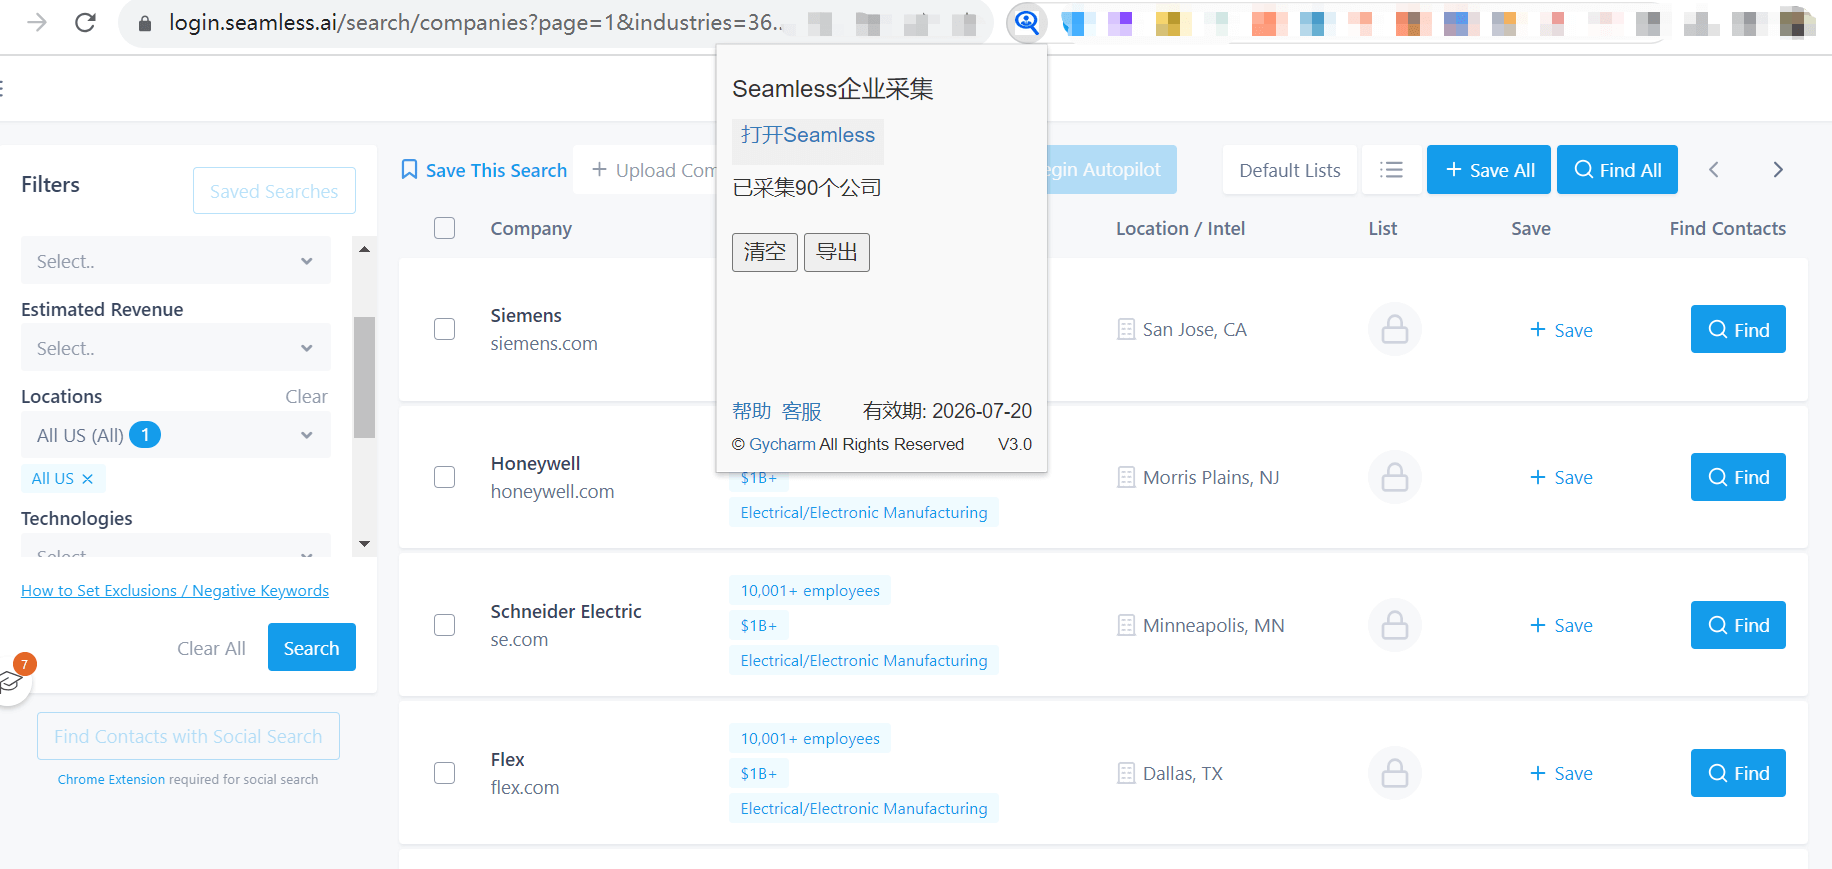Click the lock icon in Honeywell row

pyautogui.click(x=1394, y=477)
